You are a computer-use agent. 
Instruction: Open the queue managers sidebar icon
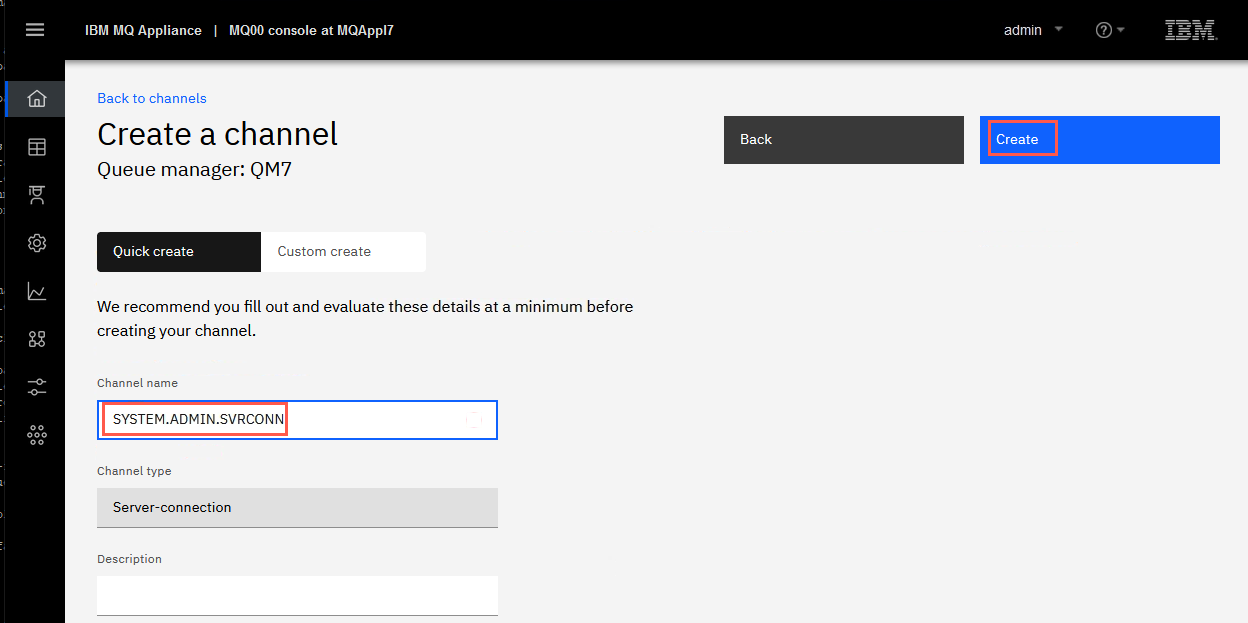point(37,195)
